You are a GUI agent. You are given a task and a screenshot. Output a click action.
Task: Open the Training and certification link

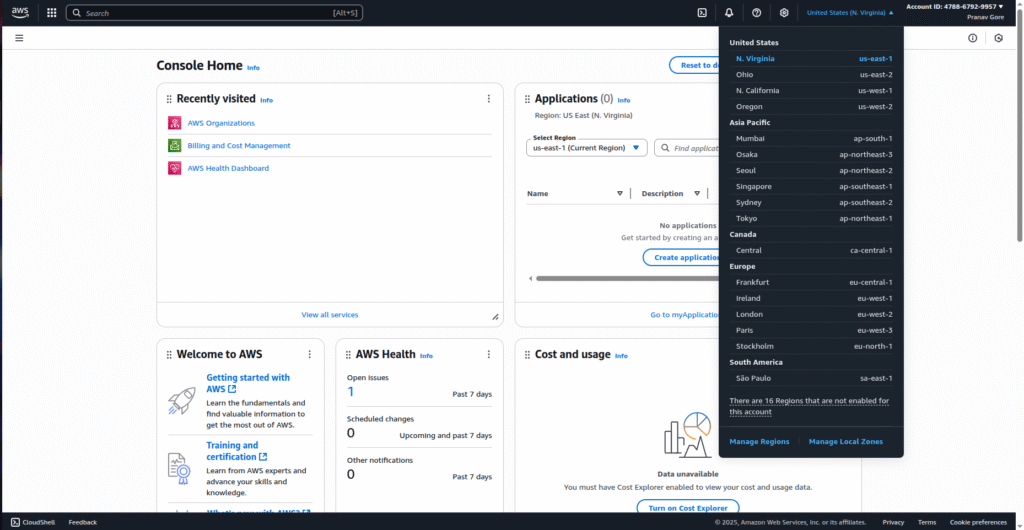[236, 451]
